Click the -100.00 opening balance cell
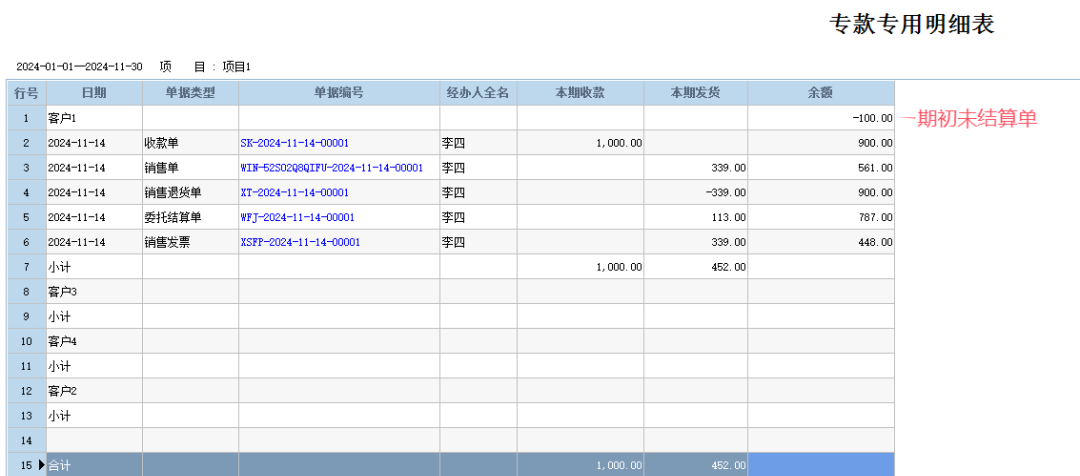Image resolution: width=1080 pixels, height=476 pixels. pos(821,118)
